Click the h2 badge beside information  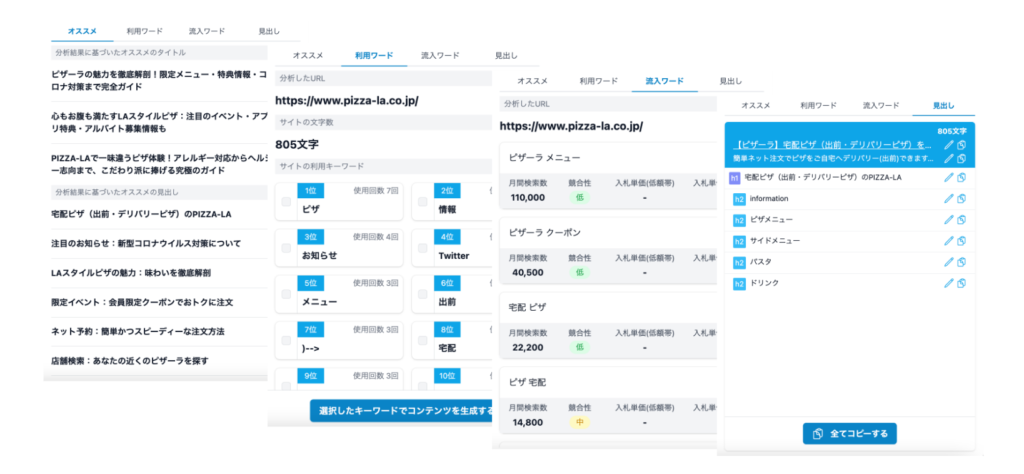pyautogui.click(x=739, y=199)
